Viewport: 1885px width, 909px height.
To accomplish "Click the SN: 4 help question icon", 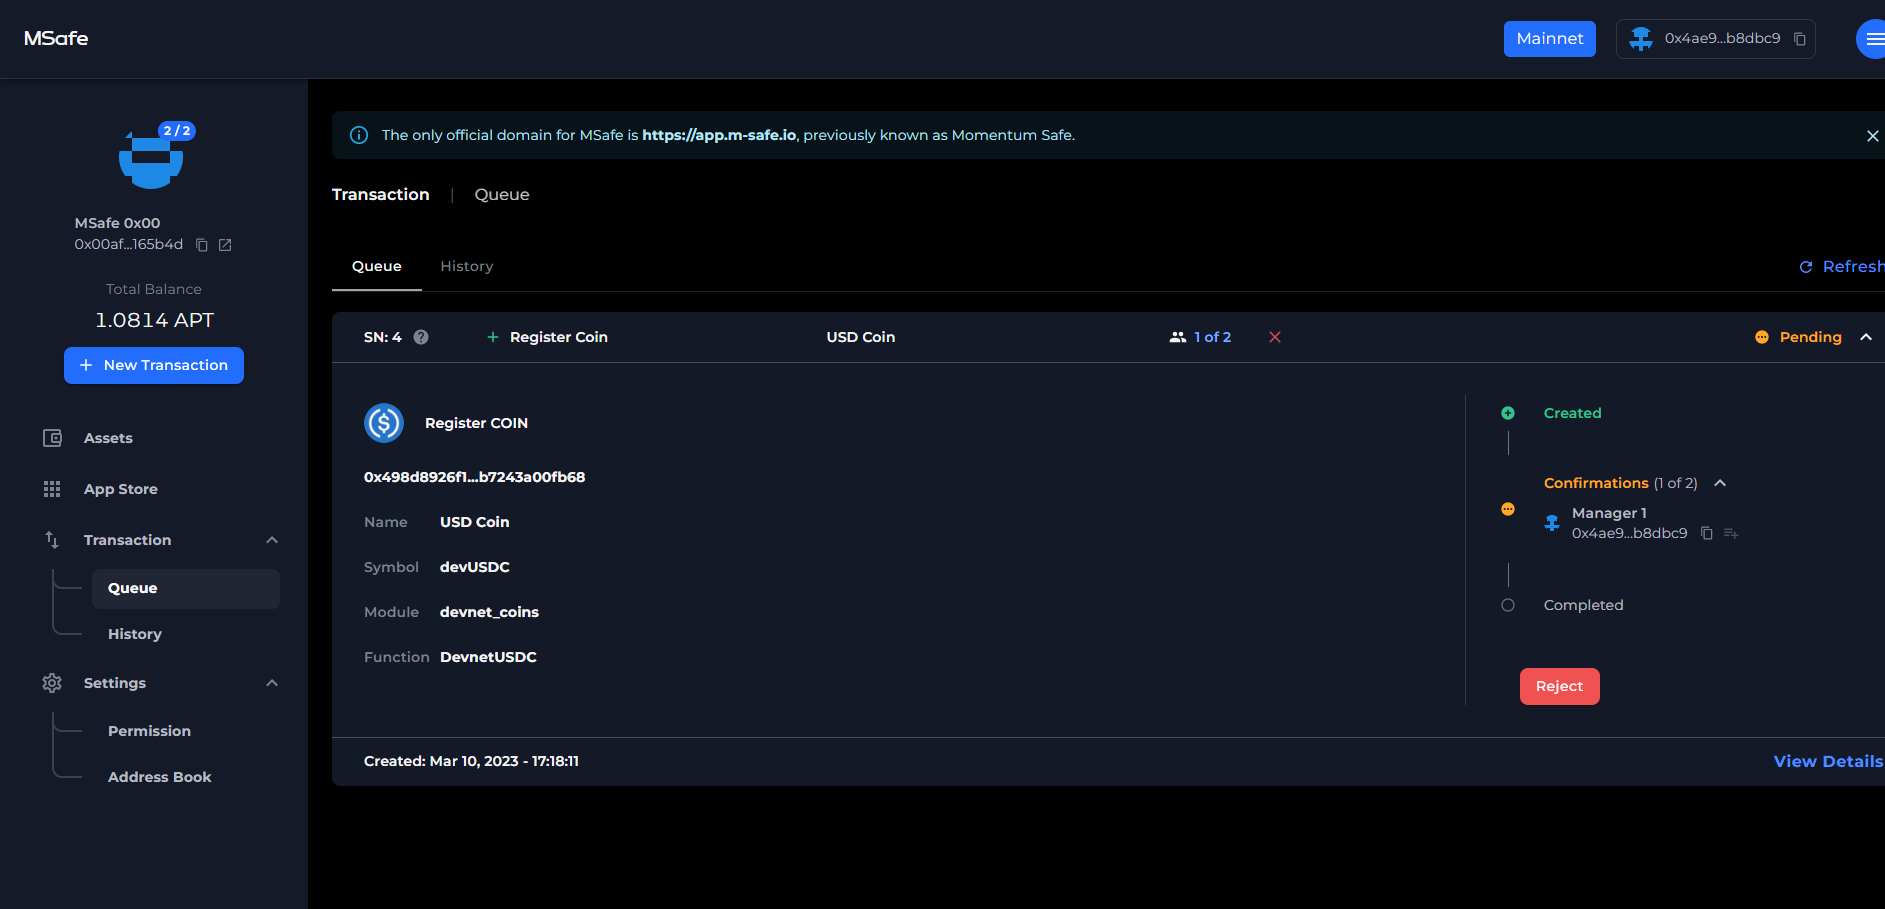I will 421,337.
